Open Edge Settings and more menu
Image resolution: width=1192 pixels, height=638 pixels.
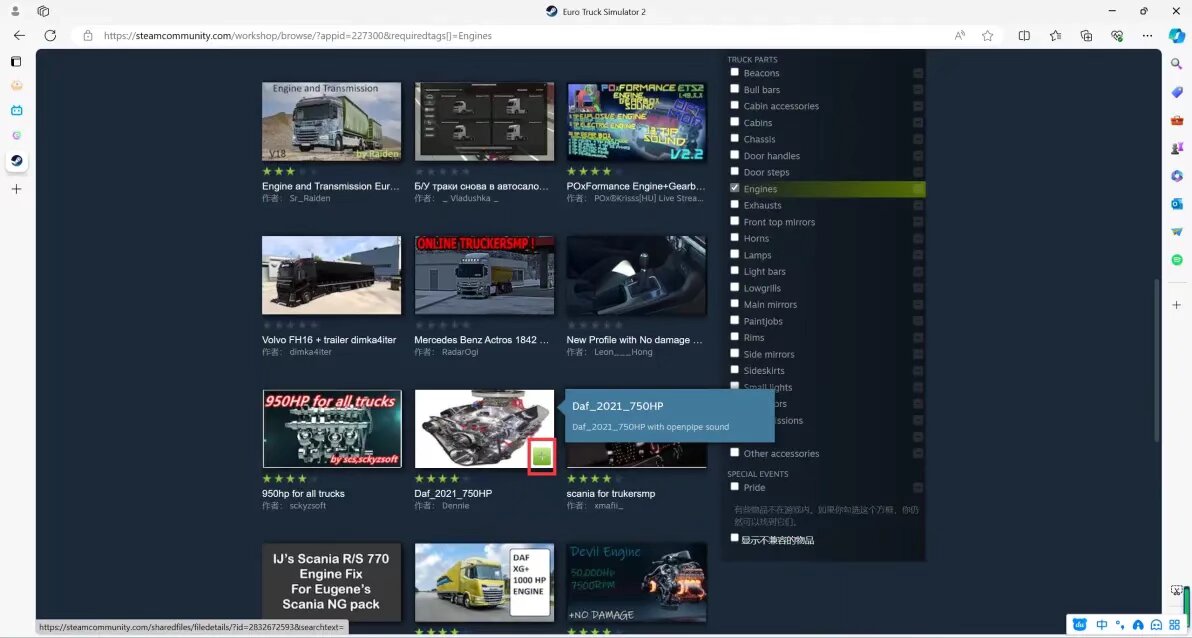1147,35
